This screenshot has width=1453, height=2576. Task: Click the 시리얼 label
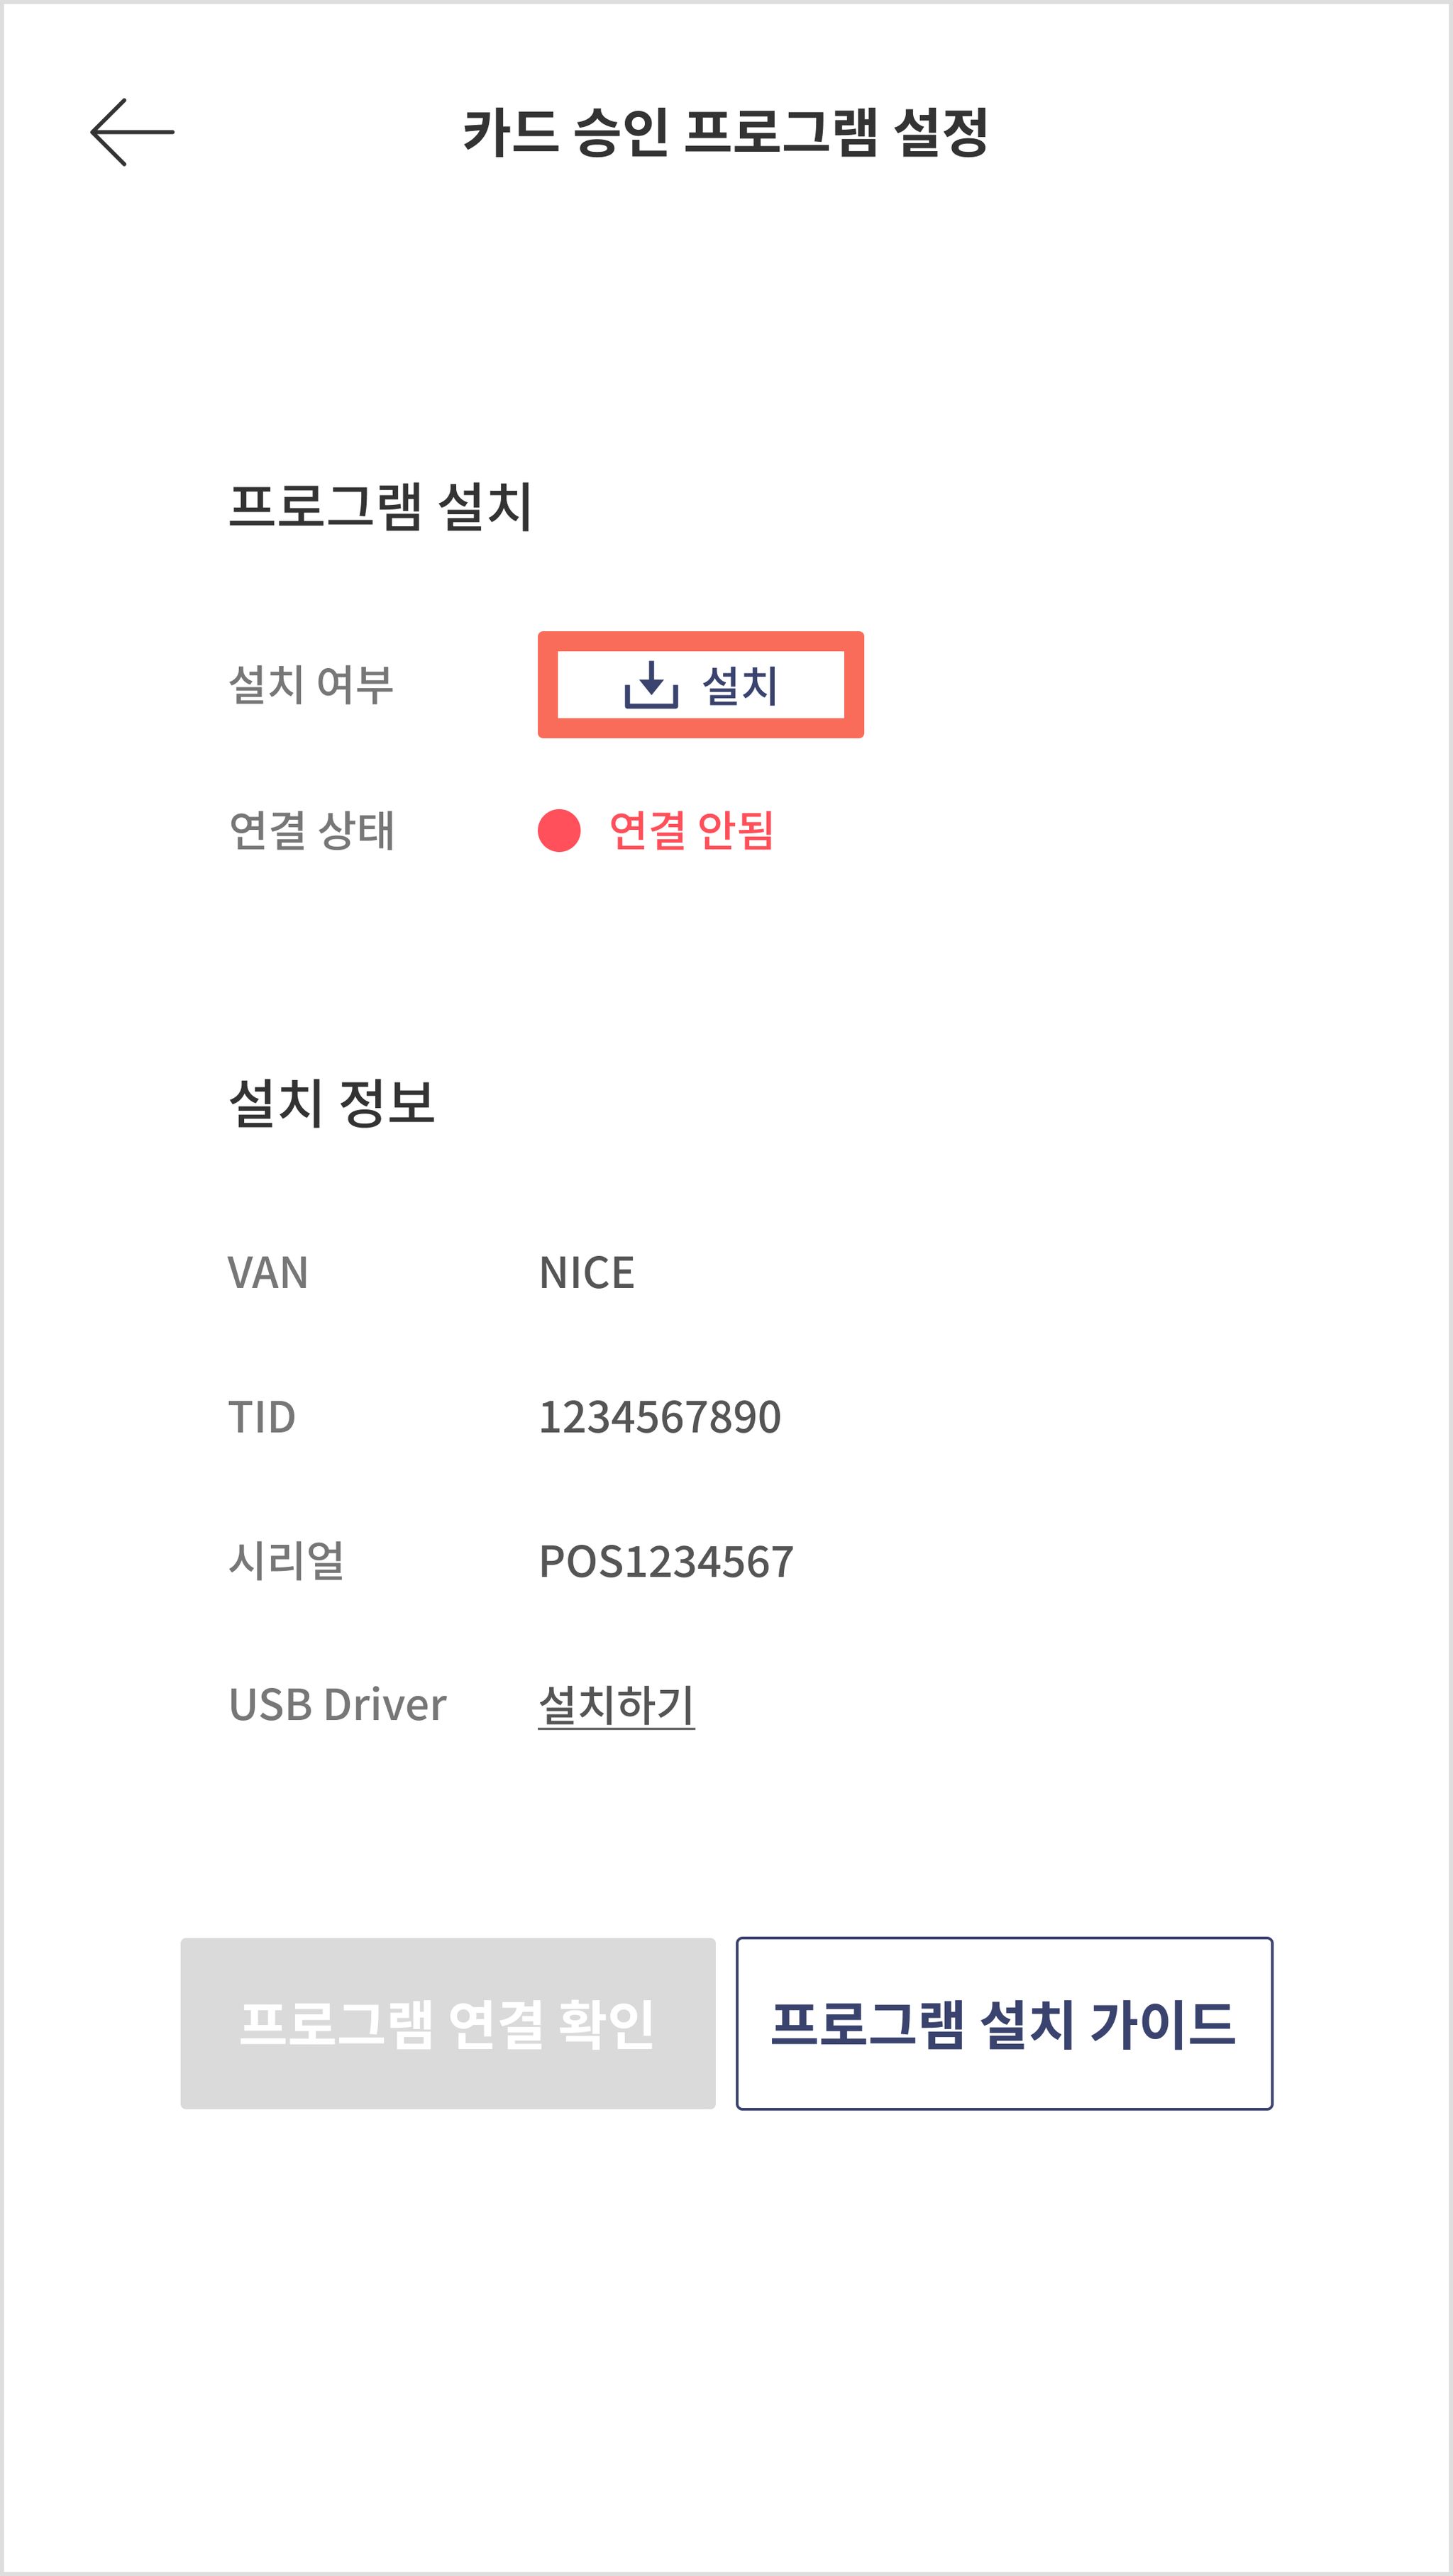pyautogui.click(x=286, y=1561)
